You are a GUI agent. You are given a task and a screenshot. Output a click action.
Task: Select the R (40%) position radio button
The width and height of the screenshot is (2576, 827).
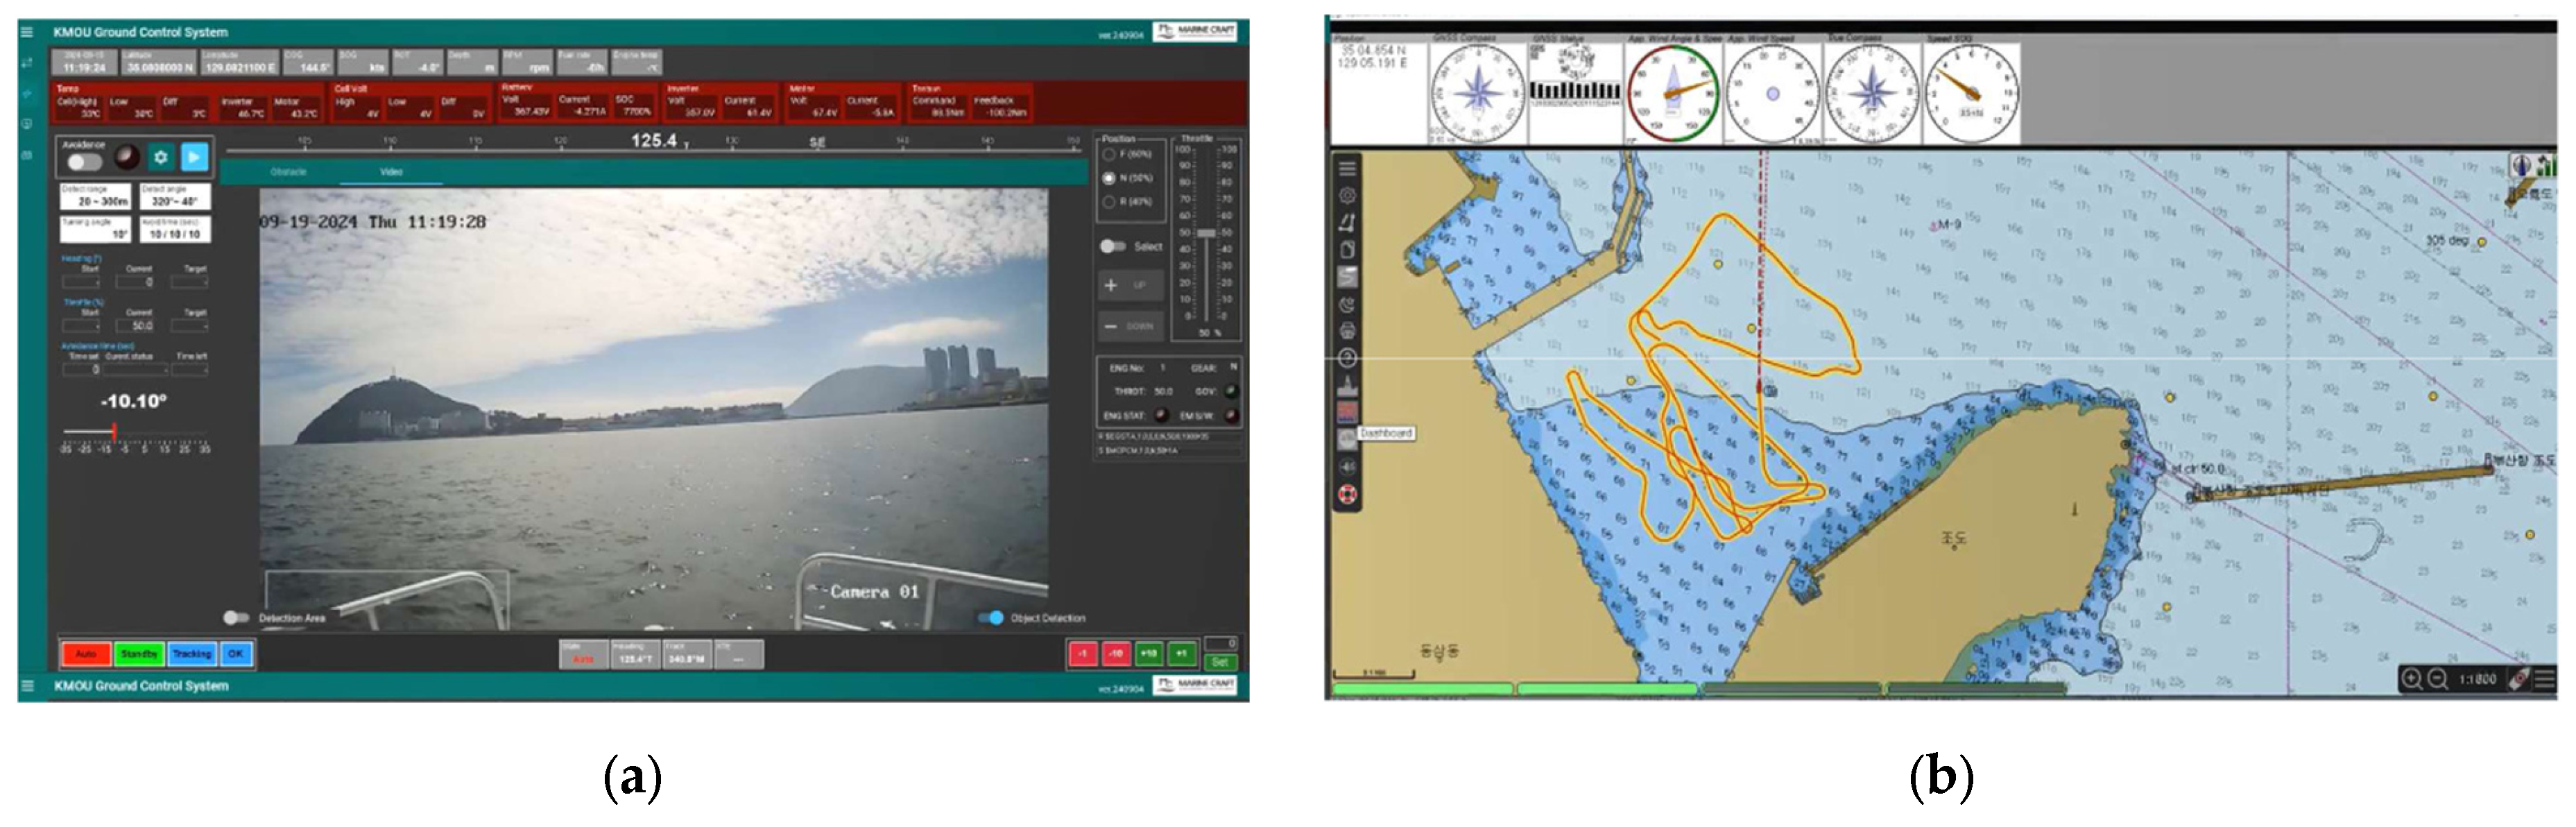point(1108,202)
